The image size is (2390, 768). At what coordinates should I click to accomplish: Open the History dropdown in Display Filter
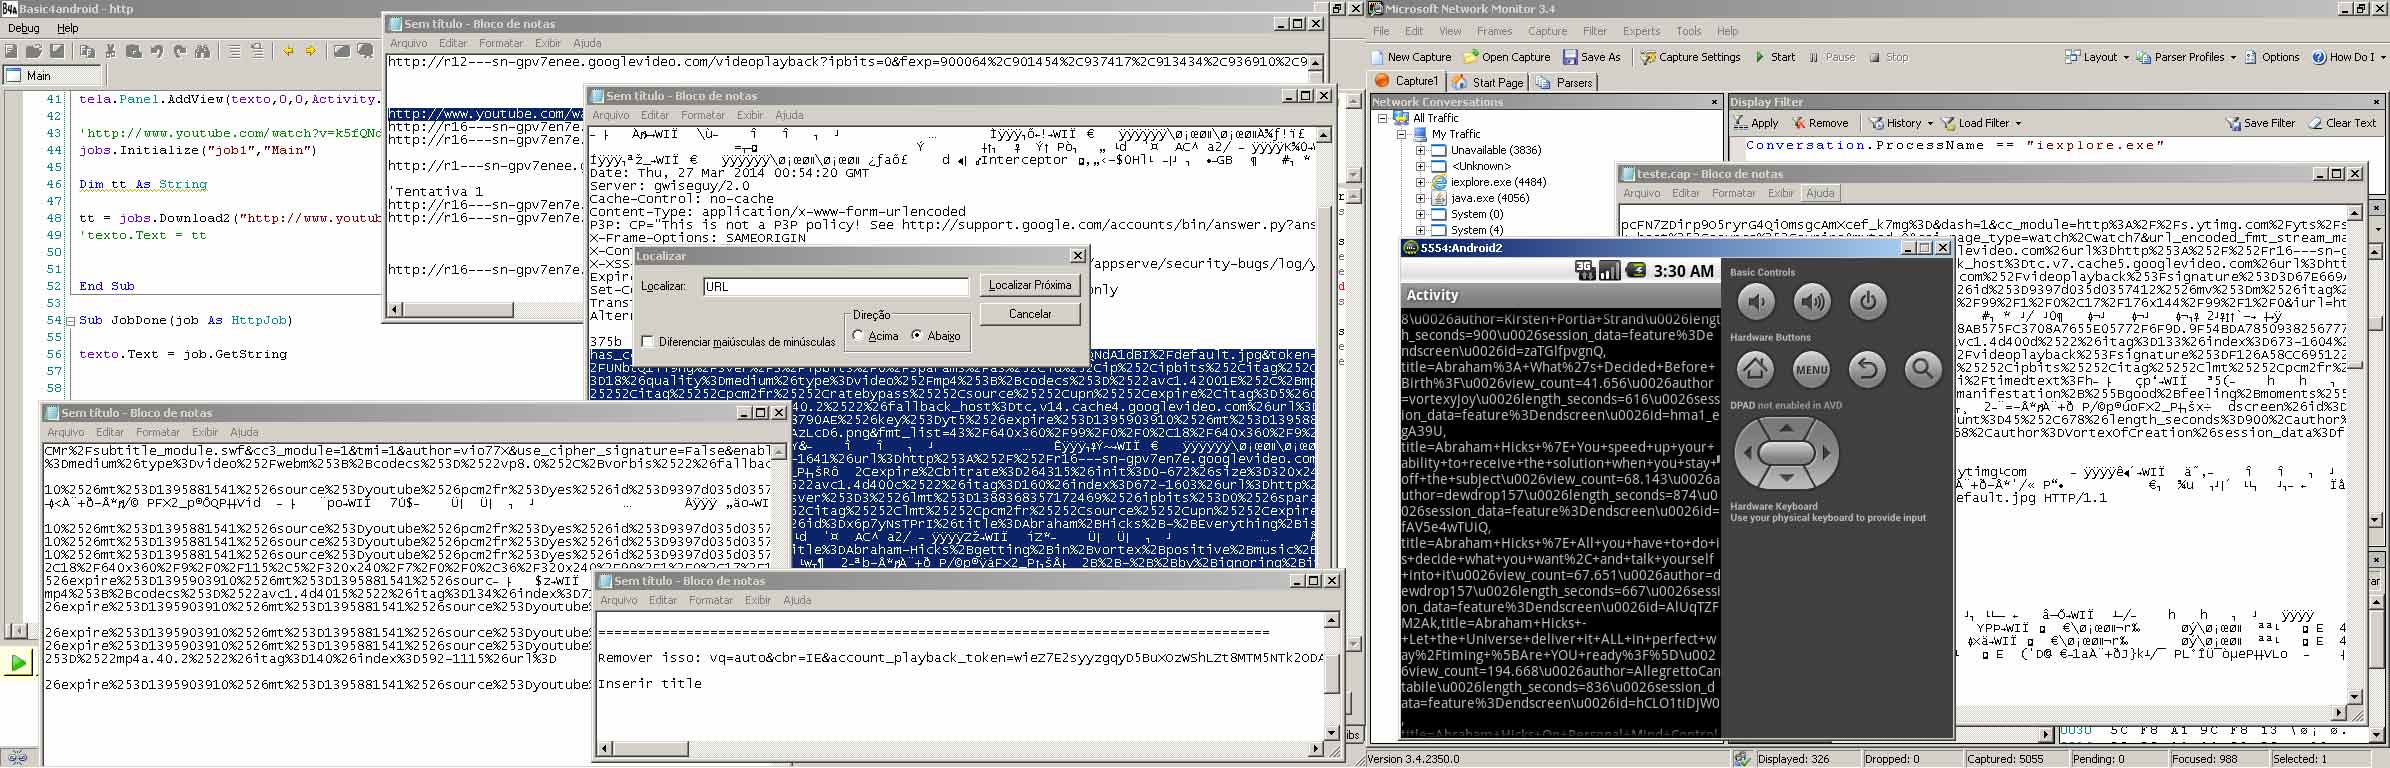coord(1901,123)
